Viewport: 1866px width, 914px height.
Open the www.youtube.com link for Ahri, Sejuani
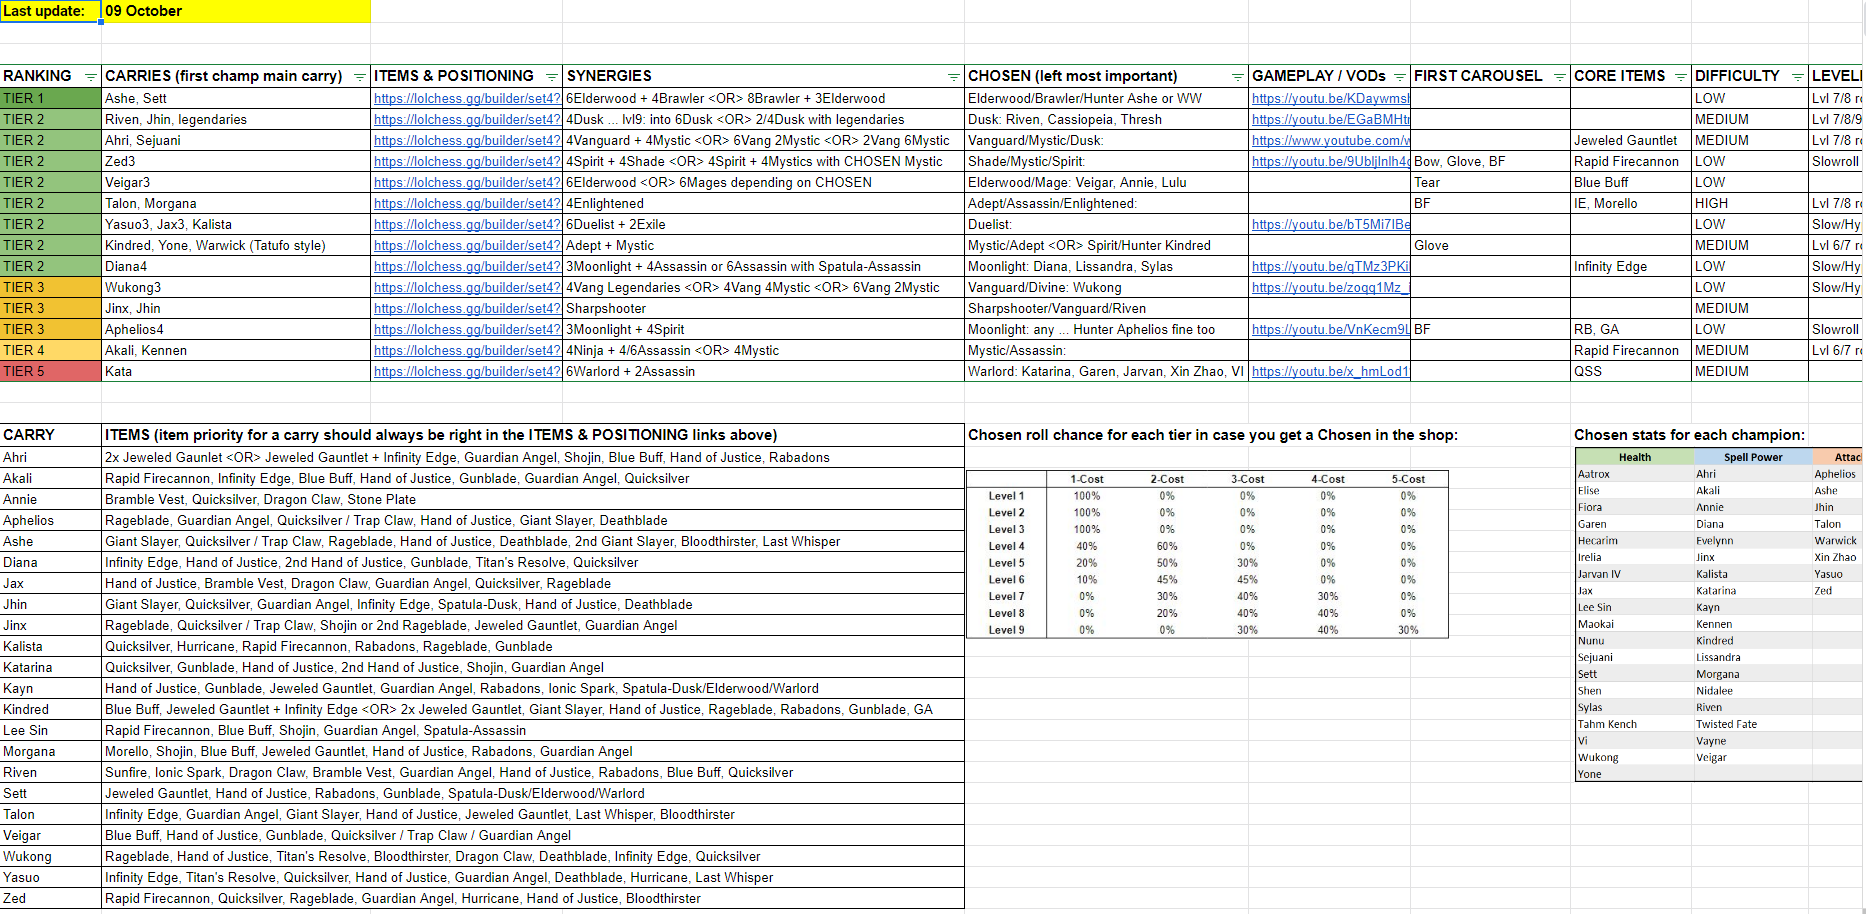1330,140
